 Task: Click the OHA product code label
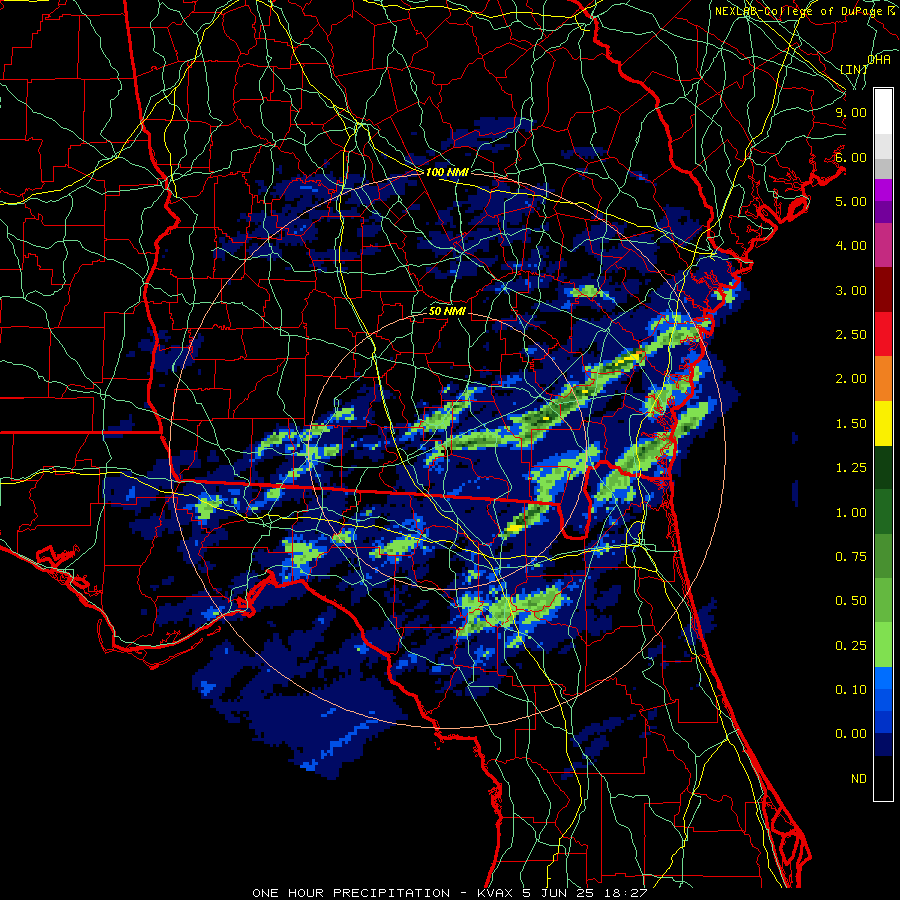(x=879, y=59)
